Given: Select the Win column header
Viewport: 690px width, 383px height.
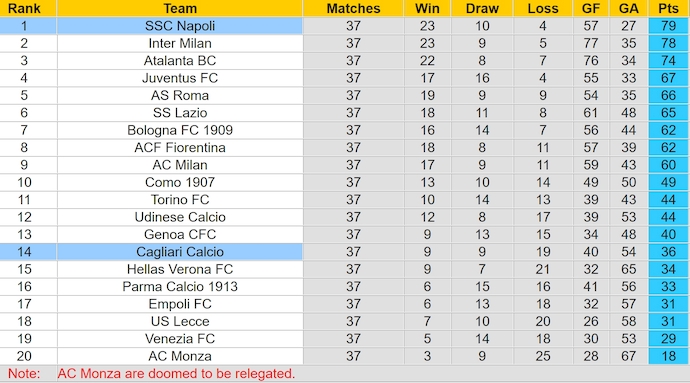Looking at the screenshot, I should 427,8.
